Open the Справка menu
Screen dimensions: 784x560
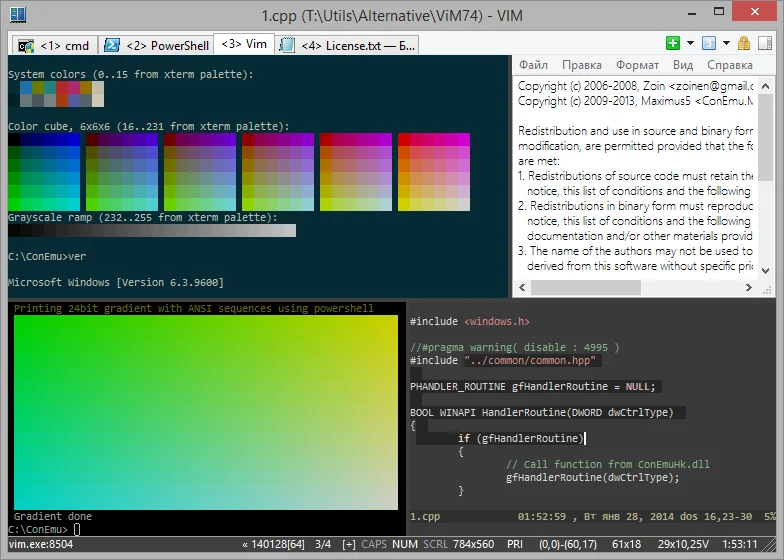click(729, 65)
